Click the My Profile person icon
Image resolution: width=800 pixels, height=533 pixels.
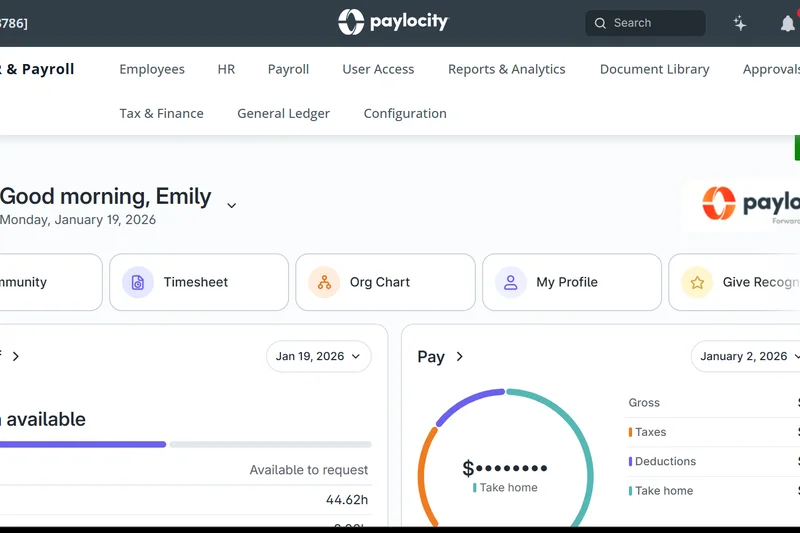pos(511,282)
